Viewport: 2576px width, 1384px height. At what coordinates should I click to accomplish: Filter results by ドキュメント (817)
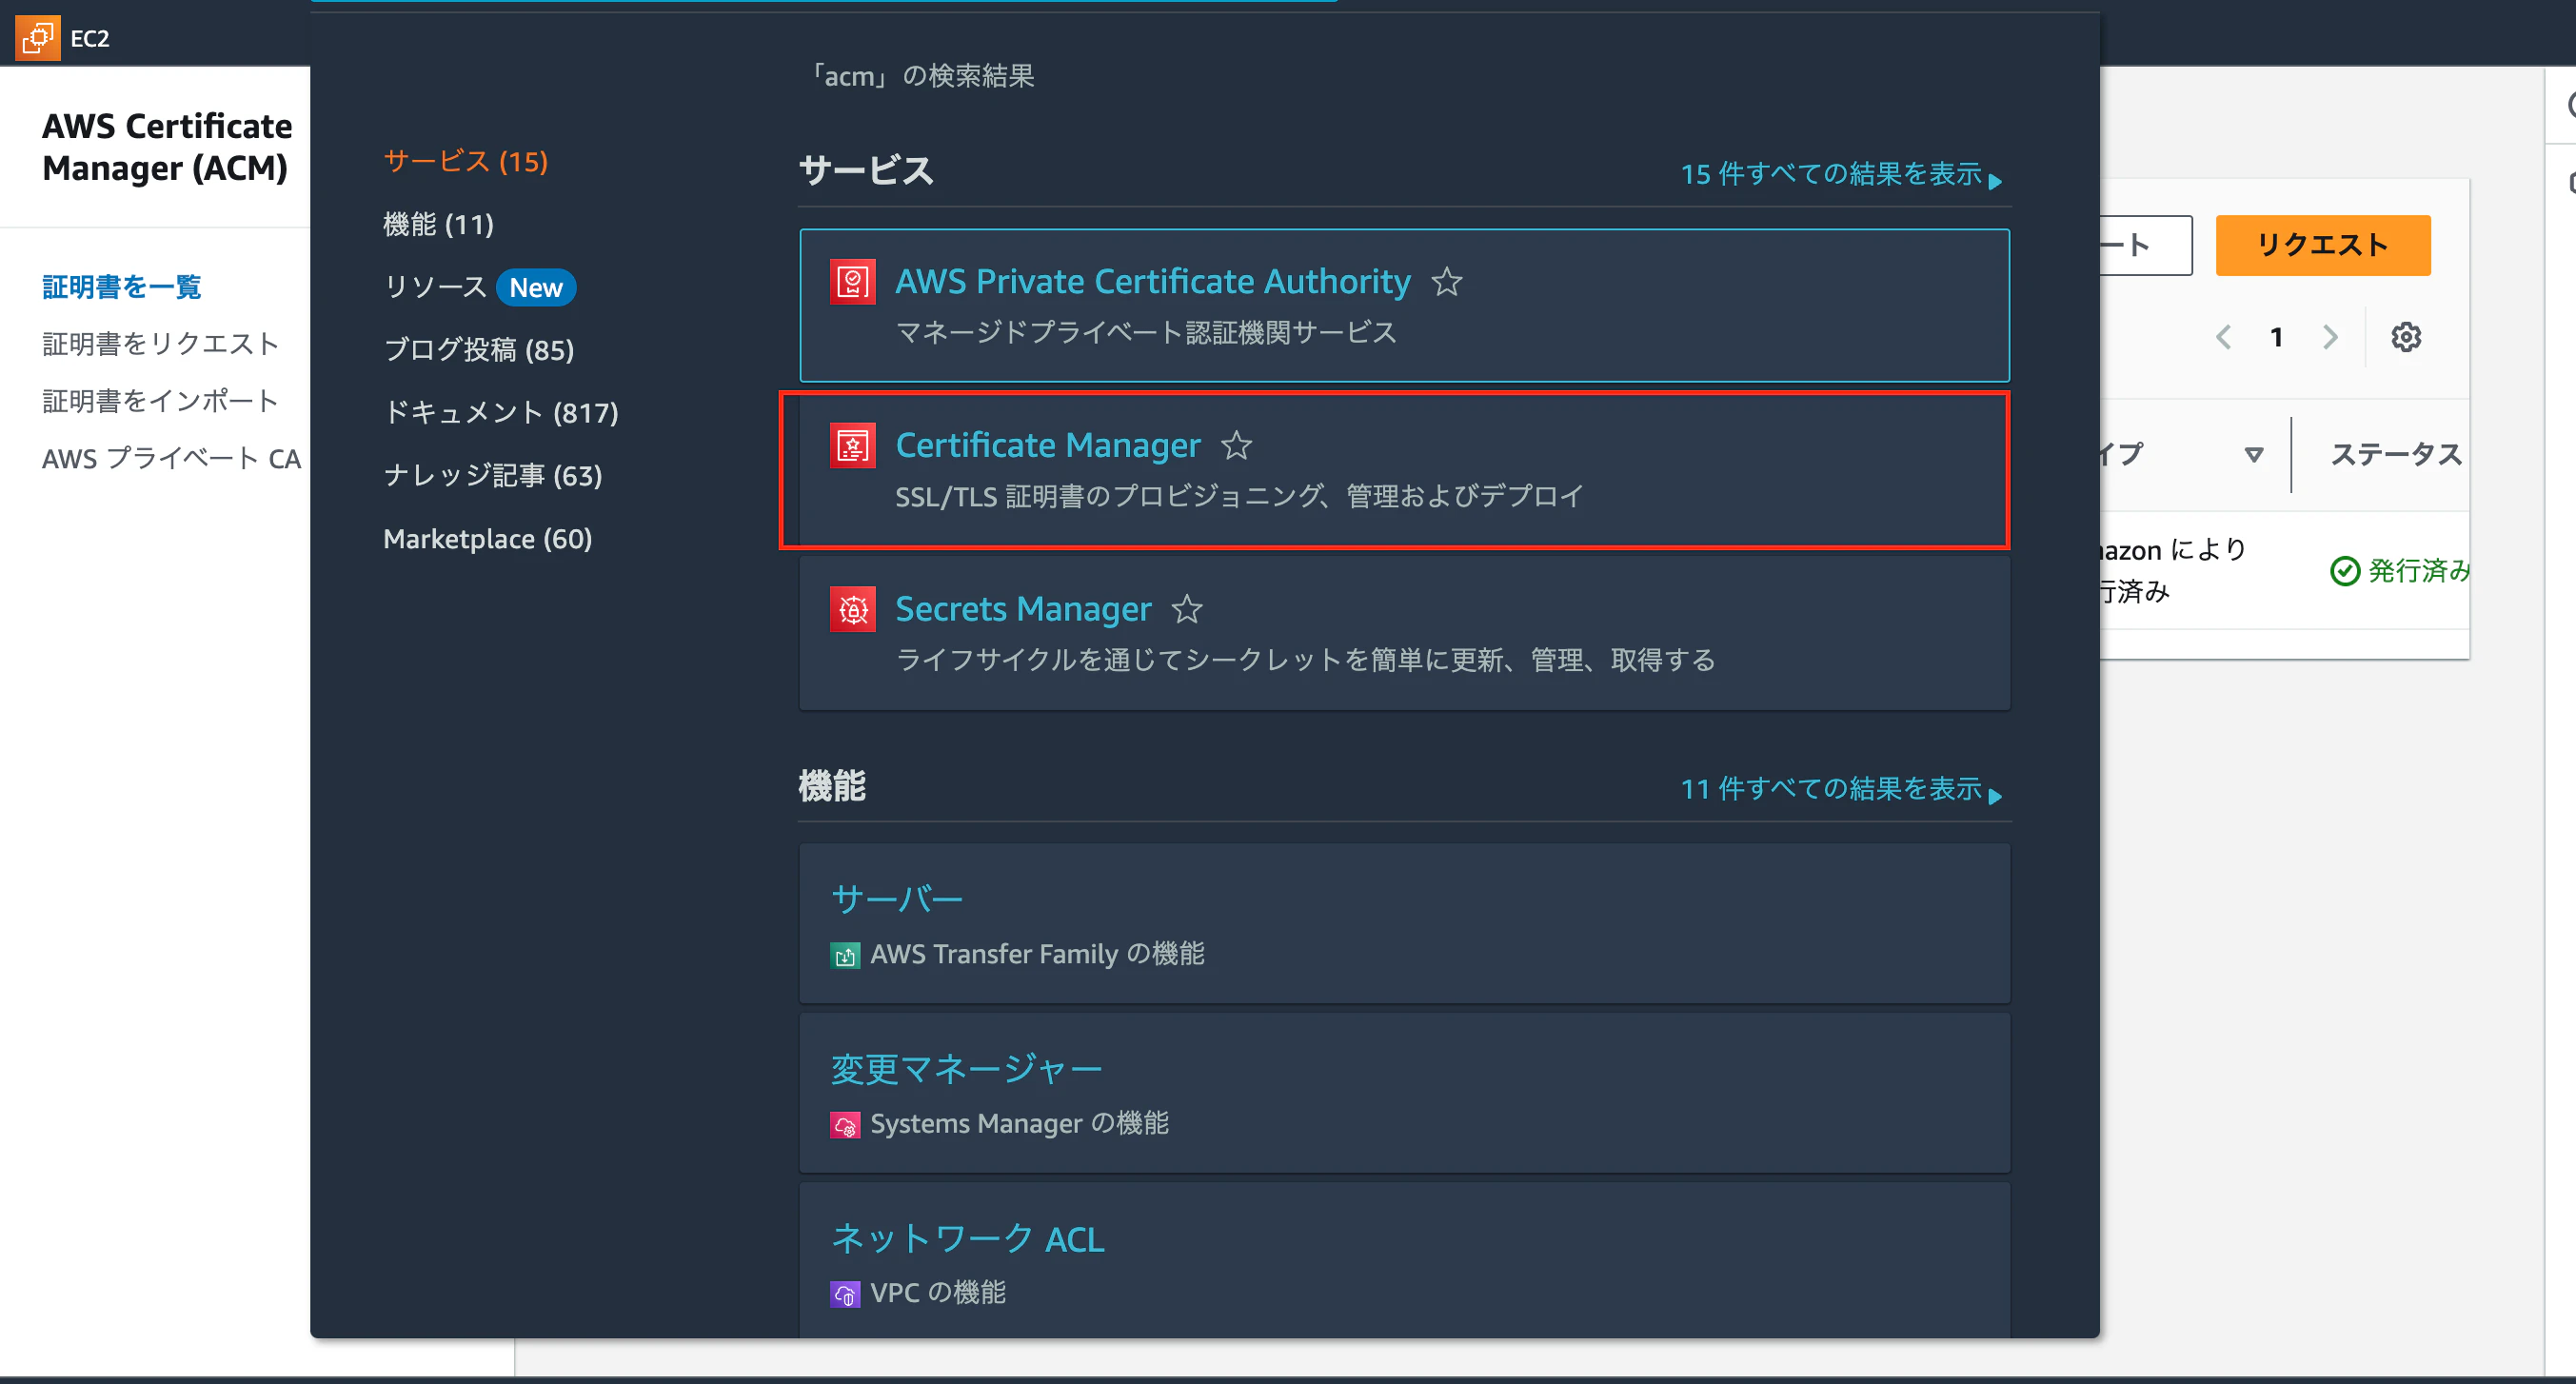[x=501, y=413]
